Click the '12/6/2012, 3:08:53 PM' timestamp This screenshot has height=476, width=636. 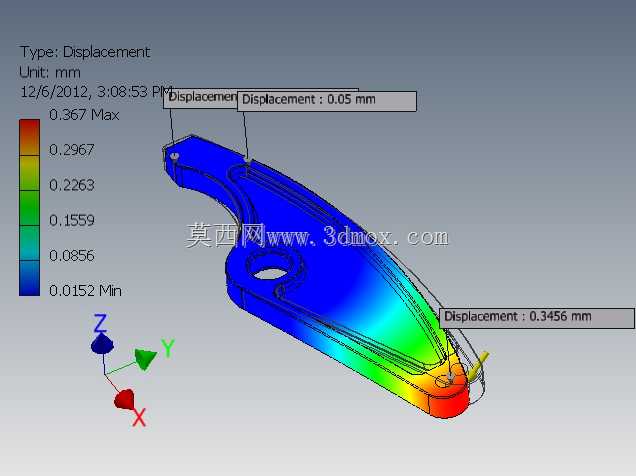click(97, 92)
